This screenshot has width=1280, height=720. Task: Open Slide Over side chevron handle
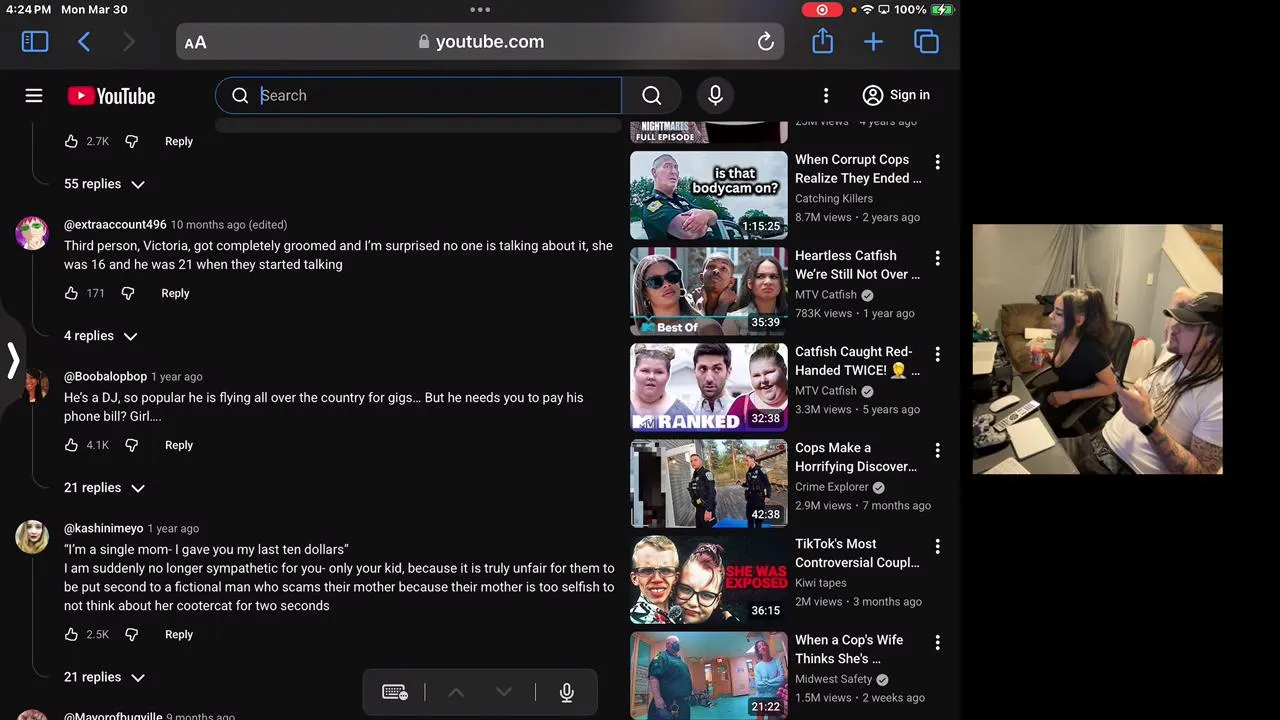(12, 360)
